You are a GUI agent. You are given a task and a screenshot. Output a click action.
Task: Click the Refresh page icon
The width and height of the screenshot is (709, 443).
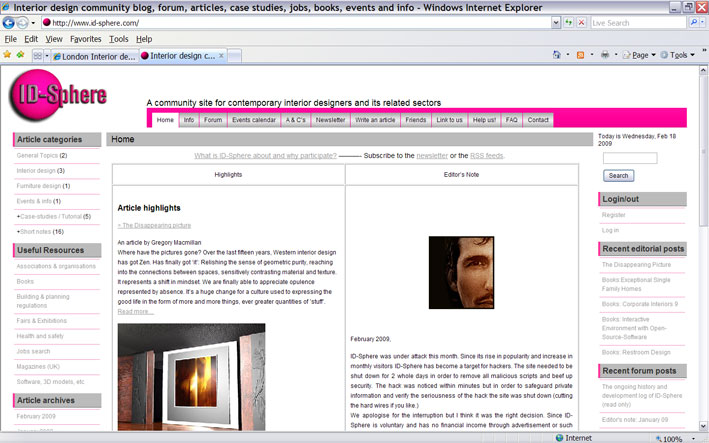pyautogui.click(x=569, y=23)
